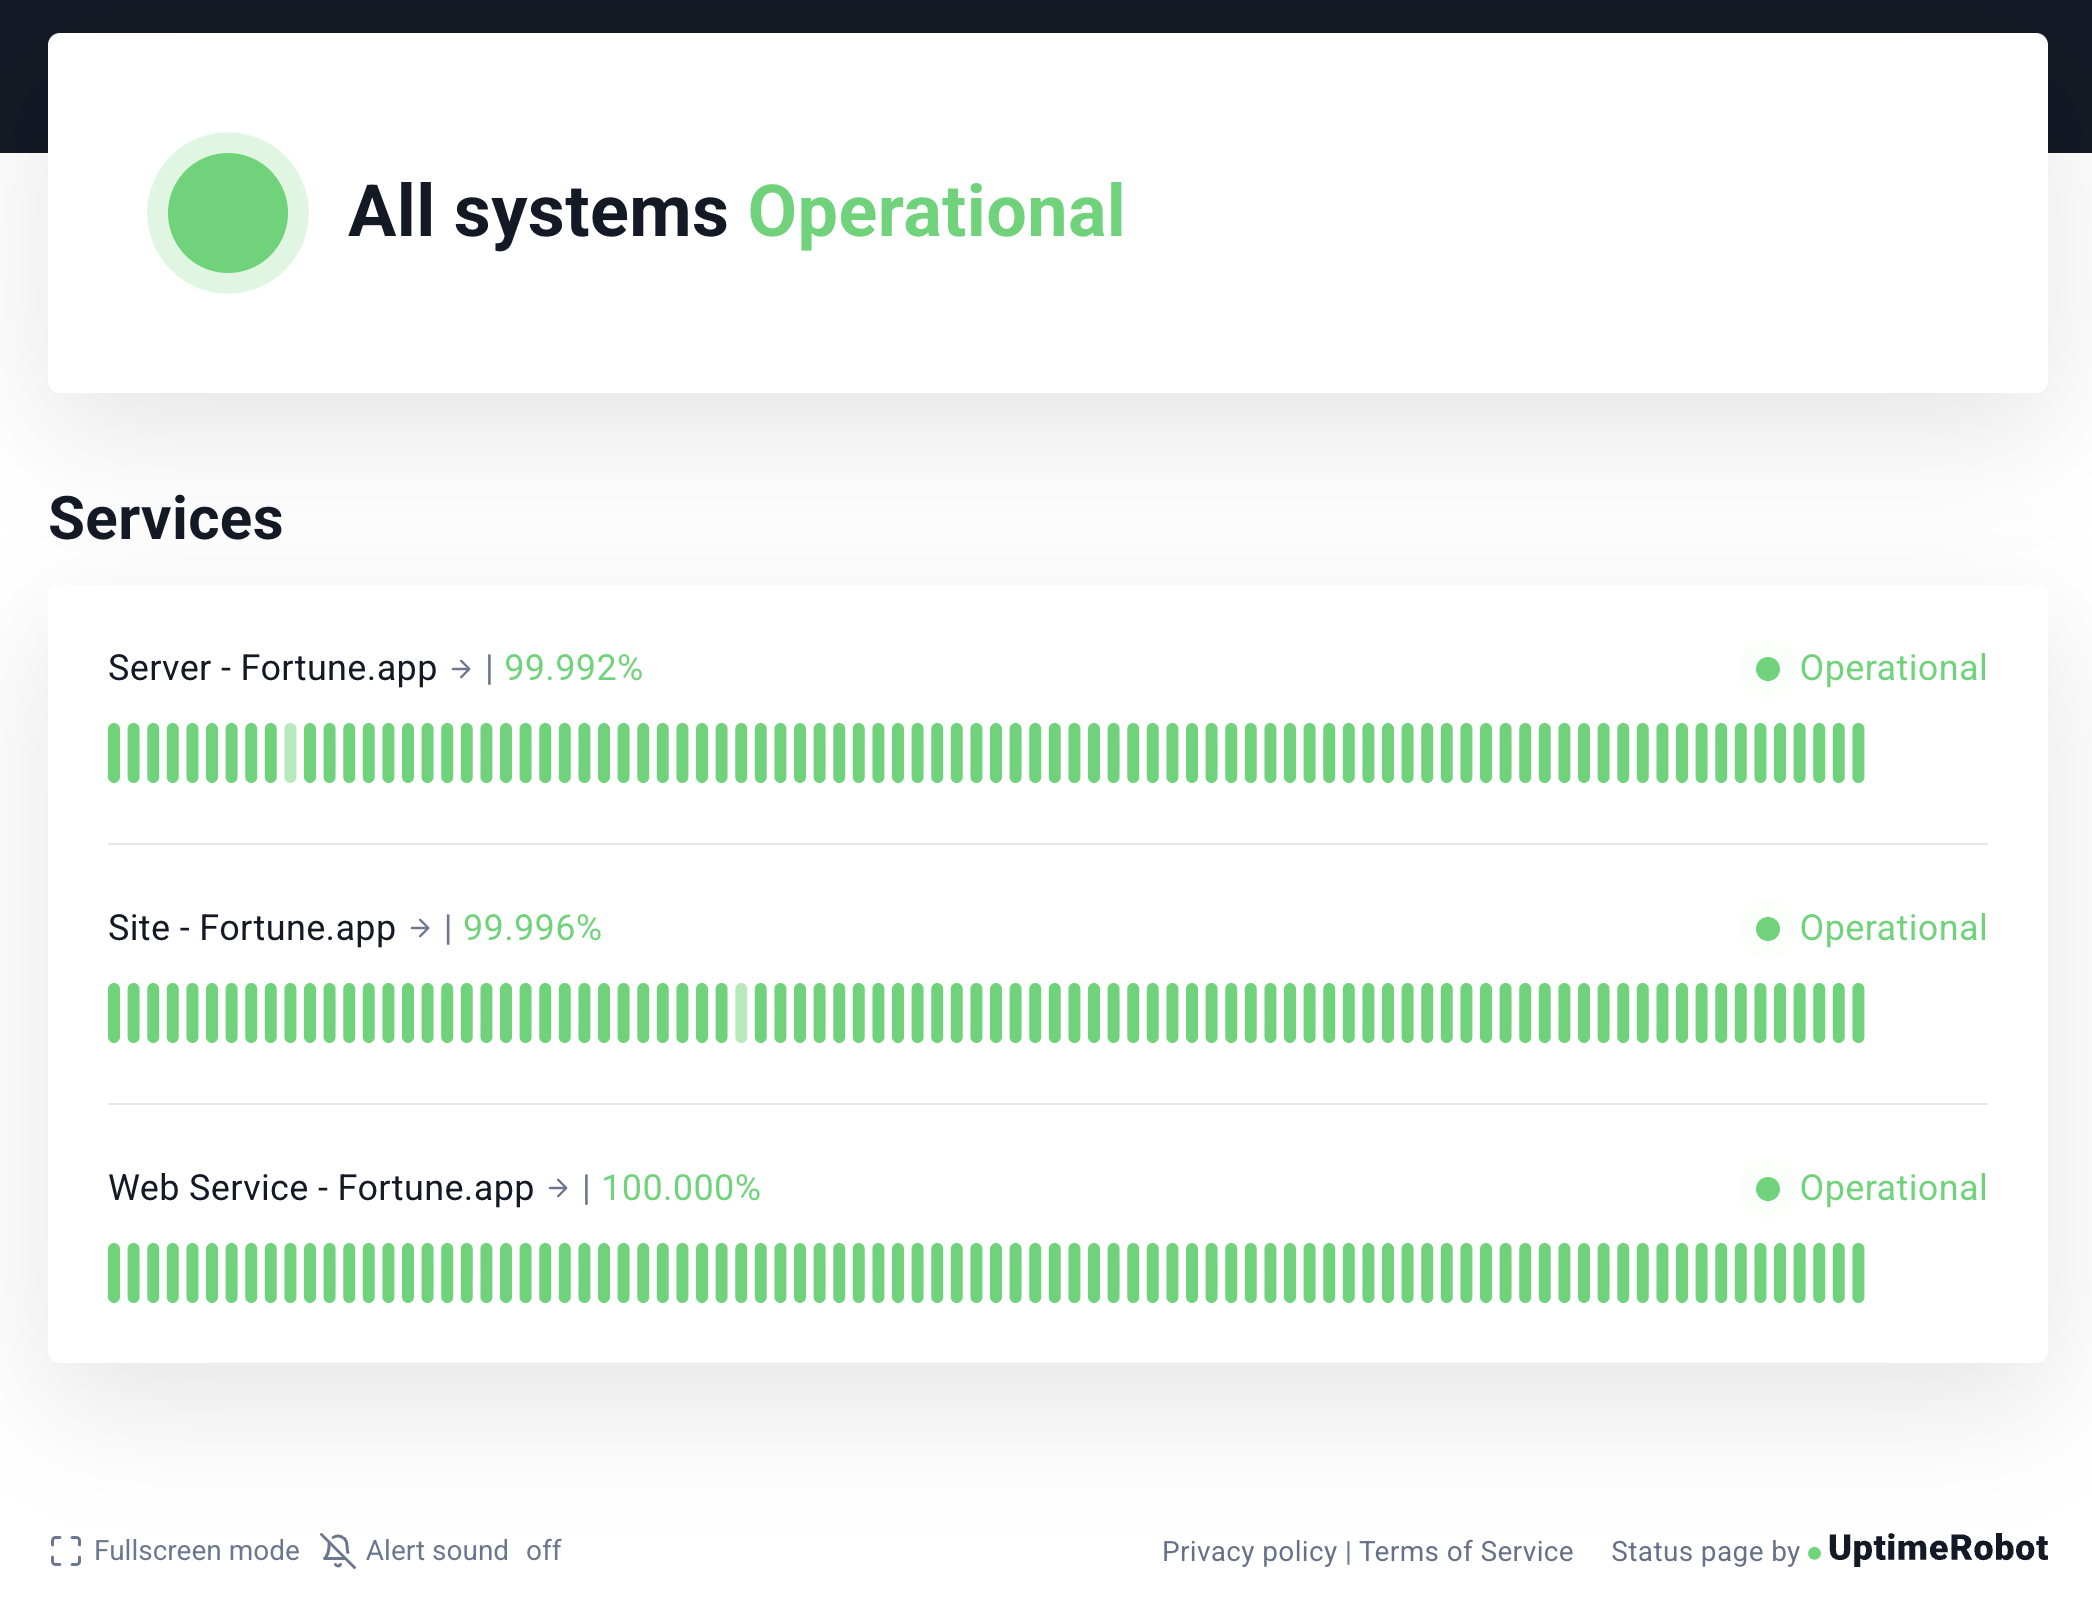This screenshot has width=2092, height=1610.
Task: Click the green status dot for Web Service row
Action: (x=1768, y=1188)
